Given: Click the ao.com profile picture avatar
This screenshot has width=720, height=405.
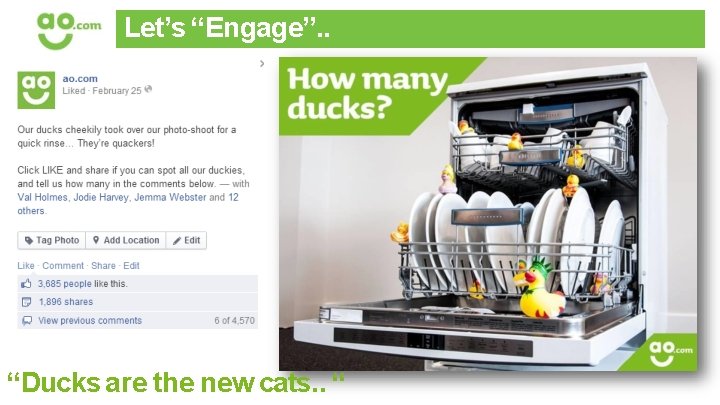Looking at the screenshot, I should [36, 90].
